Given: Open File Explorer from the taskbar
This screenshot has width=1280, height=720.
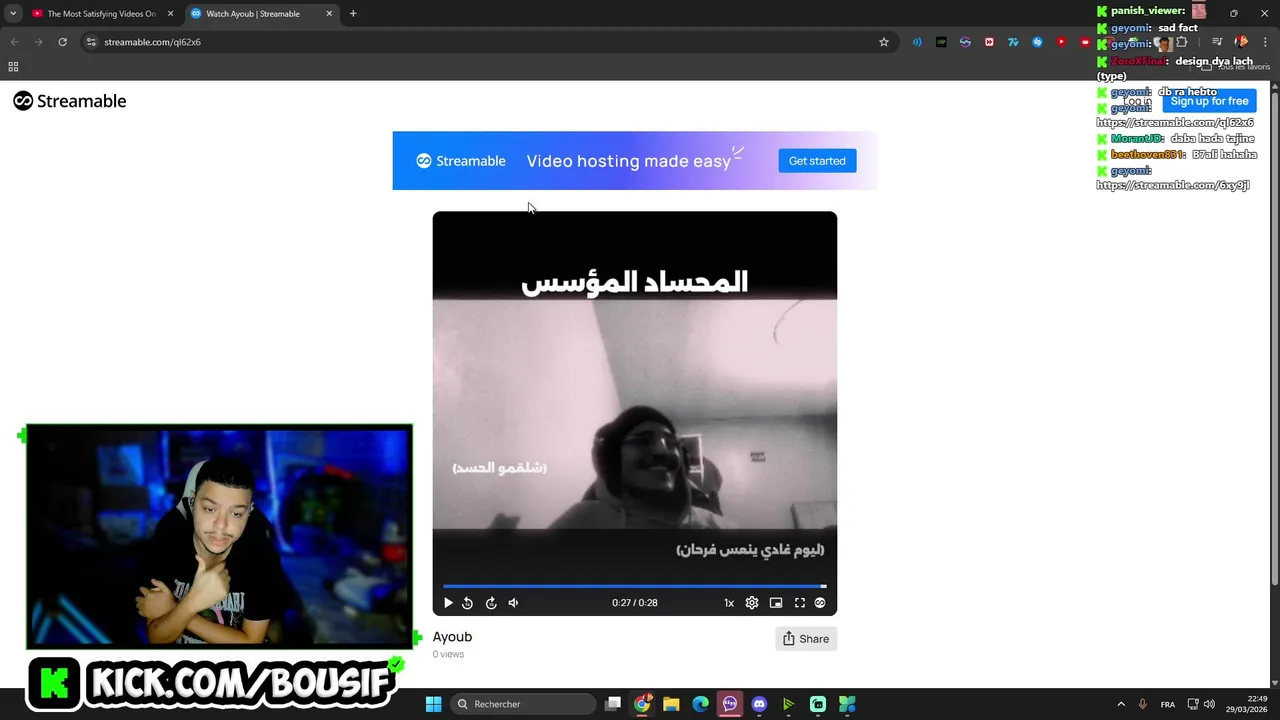Looking at the screenshot, I should tap(671, 704).
